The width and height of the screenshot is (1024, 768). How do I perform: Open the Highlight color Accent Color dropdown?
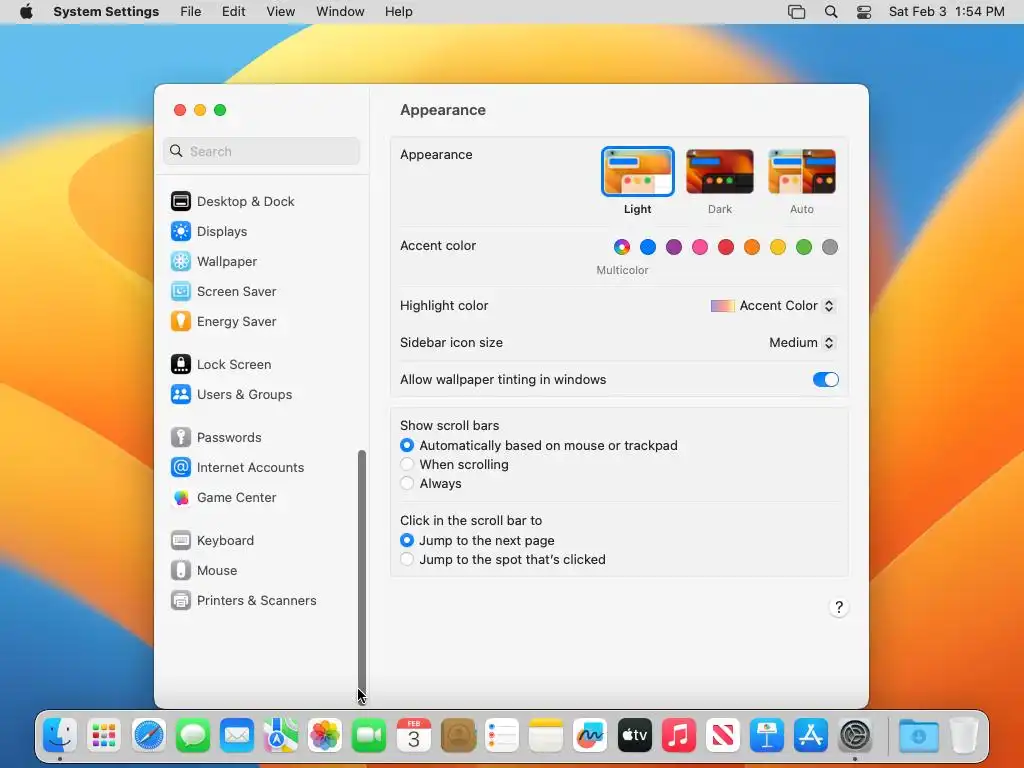coord(773,306)
